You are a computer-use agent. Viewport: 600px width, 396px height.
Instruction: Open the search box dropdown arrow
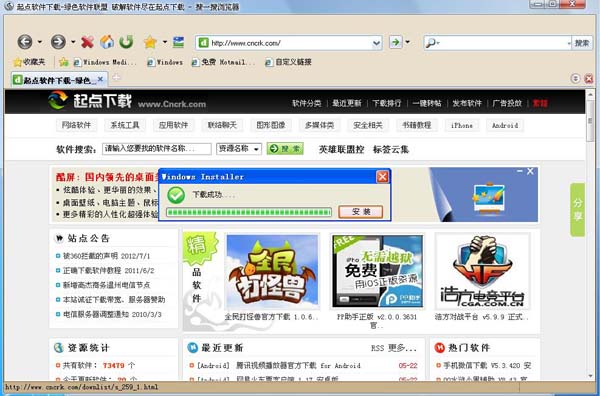[569, 43]
